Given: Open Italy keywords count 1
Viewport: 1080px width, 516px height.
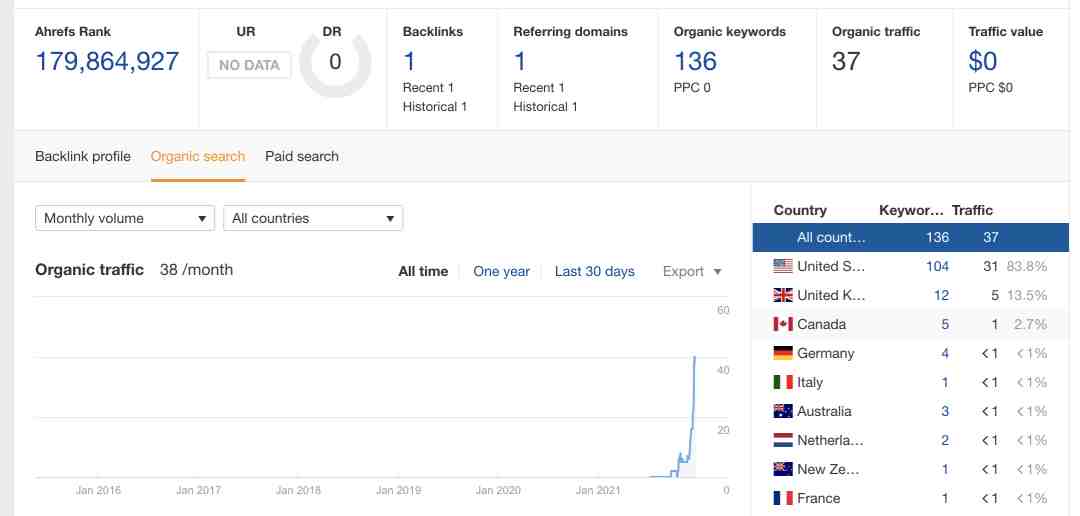Looking at the screenshot, I should coord(945,382).
